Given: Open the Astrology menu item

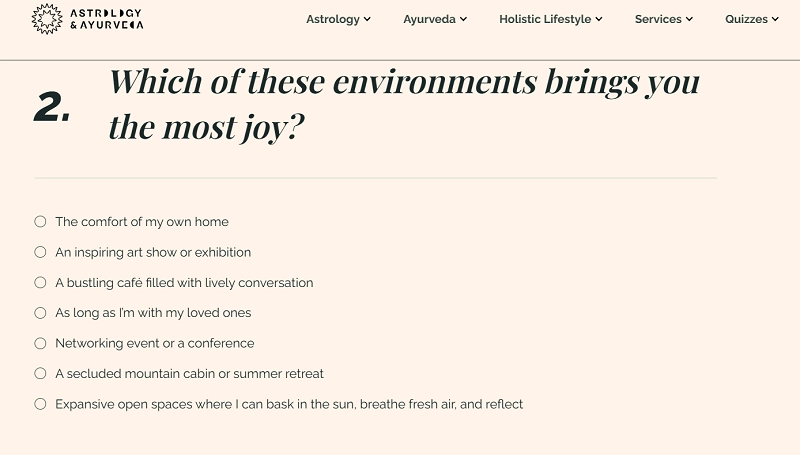Looking at the screenshot, I should [332, 19].
